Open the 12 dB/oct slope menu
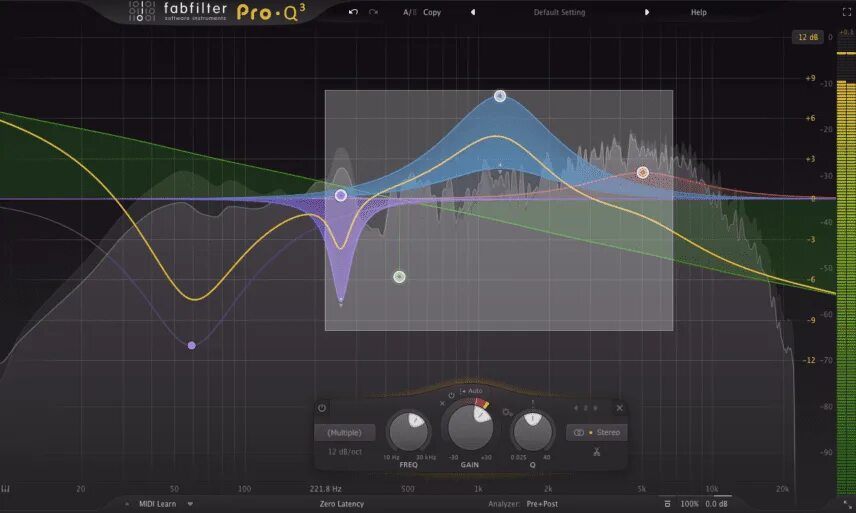 344,452
